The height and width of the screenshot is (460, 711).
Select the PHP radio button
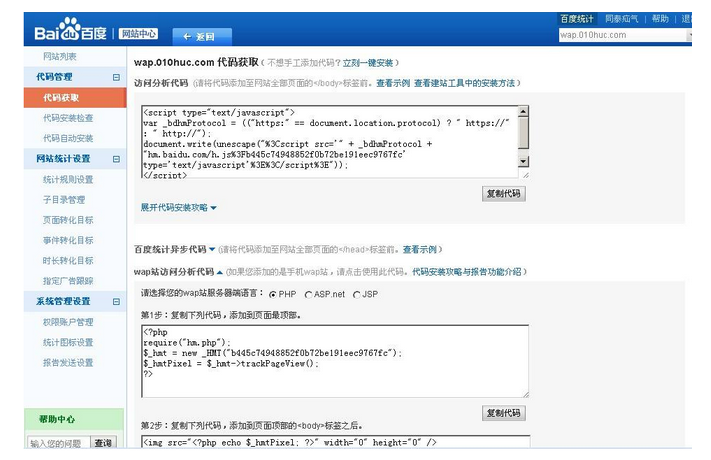tap(273, 294)
